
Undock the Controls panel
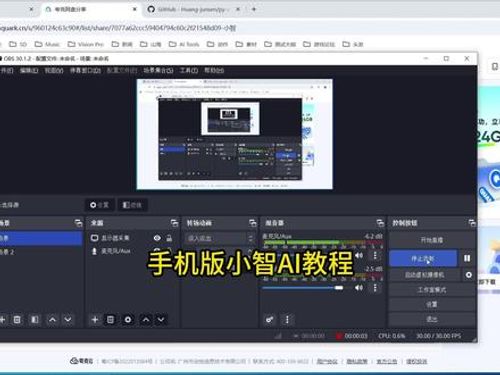[x=472, y=223]
